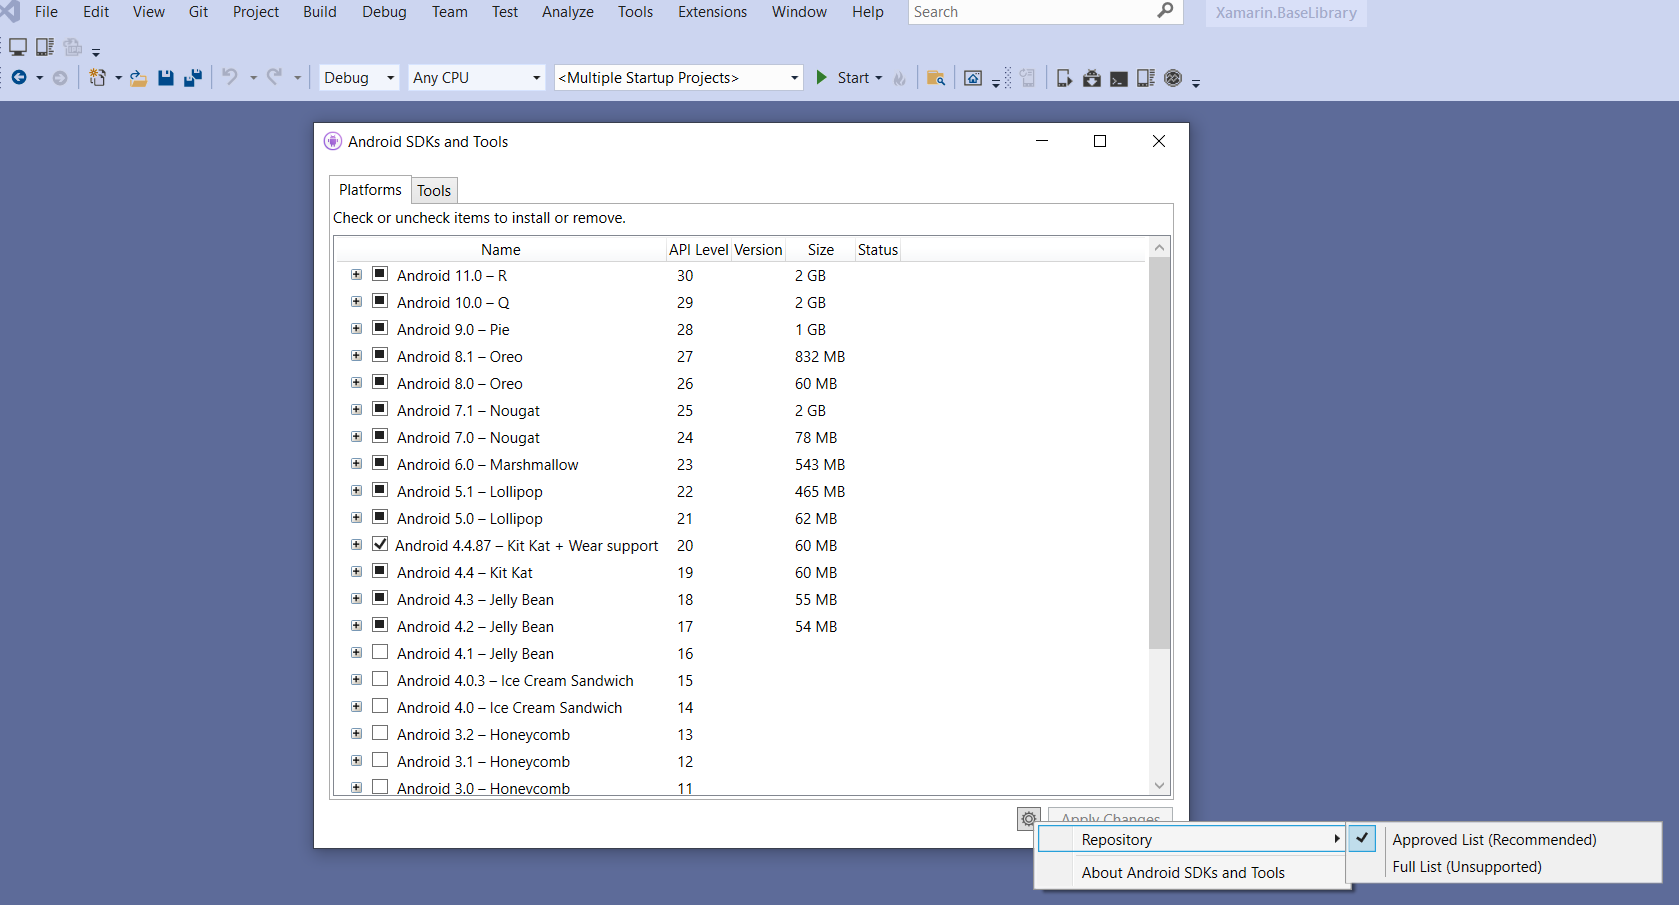Screen dimensions: 1679x905
Task: Click the search magnifier icon
Action: (x=1165, y=11)
